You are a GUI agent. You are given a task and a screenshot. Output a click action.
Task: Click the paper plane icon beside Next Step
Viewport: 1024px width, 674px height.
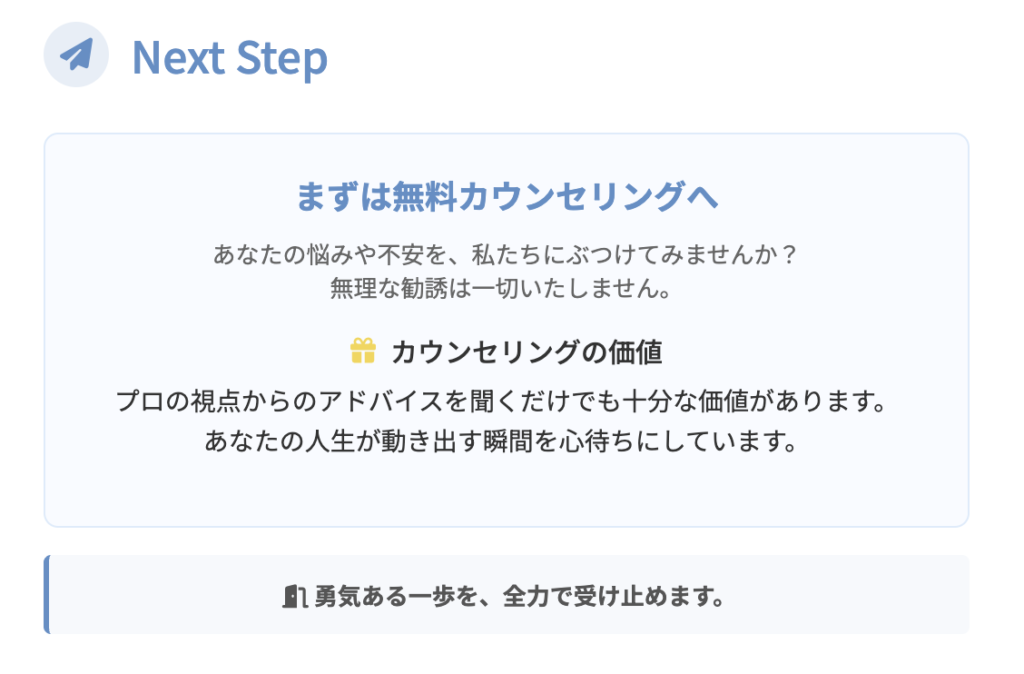pos(76,55)
